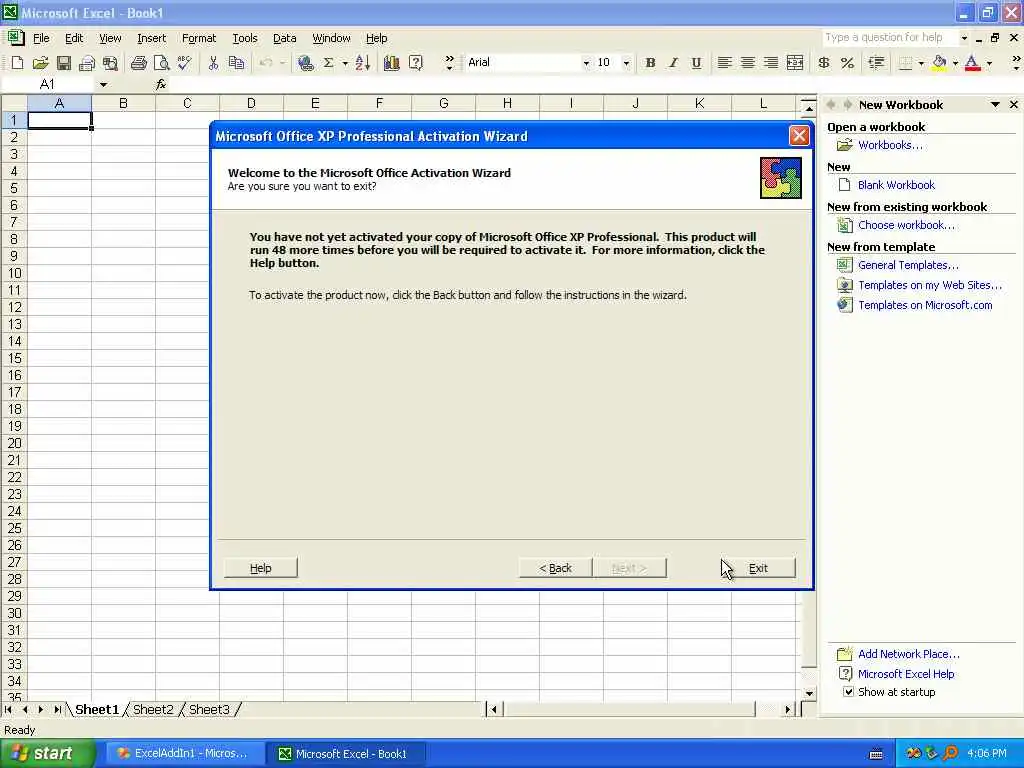1024x768 pixels.
Task: Click the New blank workbook toolbar icon
Action: click(x=17, y=63)
